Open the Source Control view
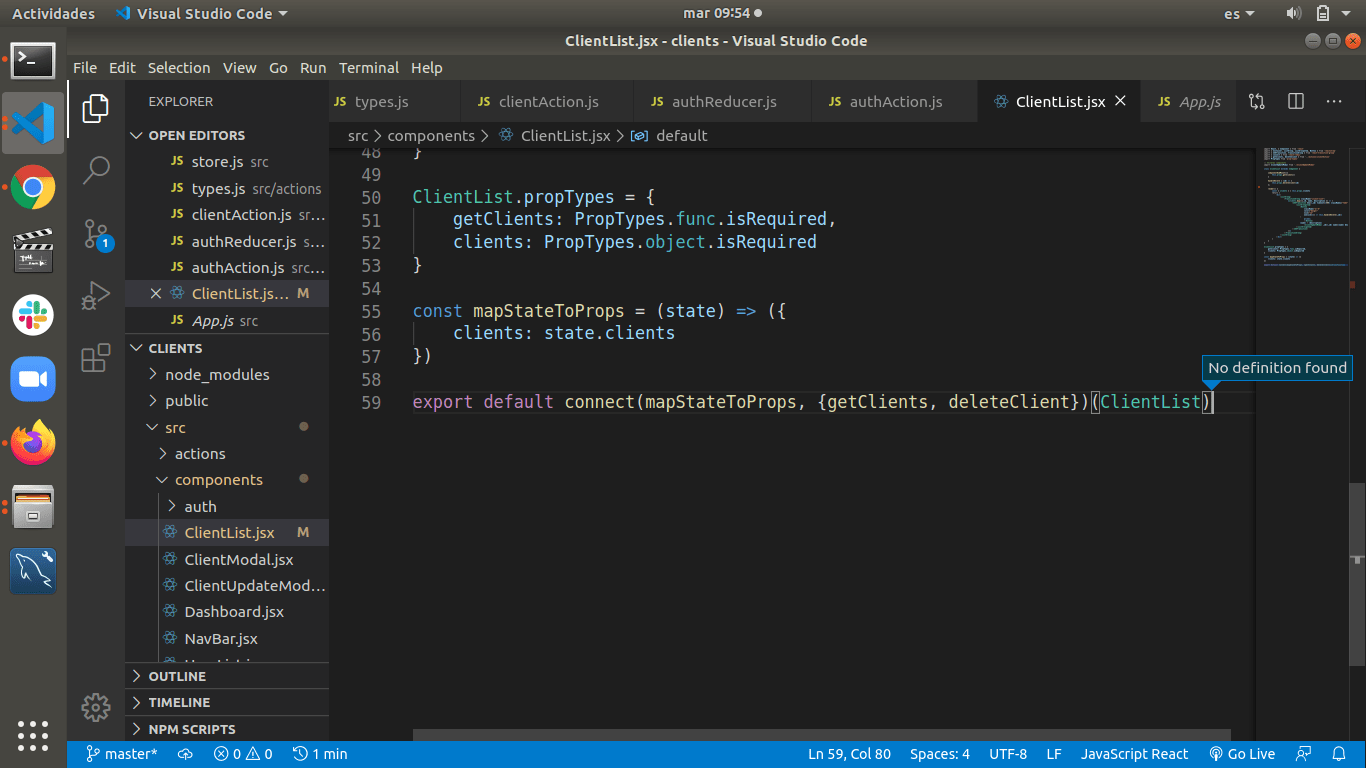Screen dimensions: 1366x768 tap(96, 234)
